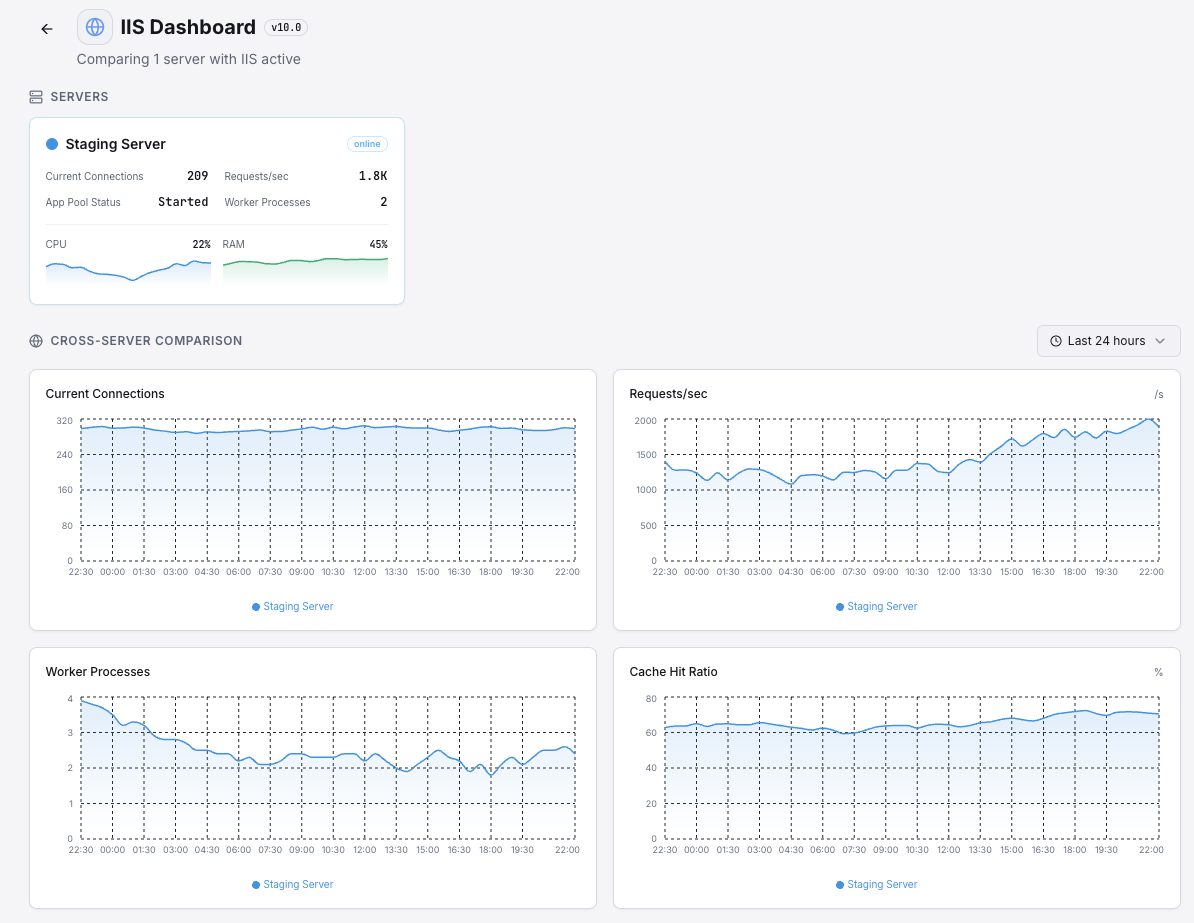This screenshot has width=1194, height=923.
Task: Open the Last 24 hours dropdown
Action: tap(1108, 340)
